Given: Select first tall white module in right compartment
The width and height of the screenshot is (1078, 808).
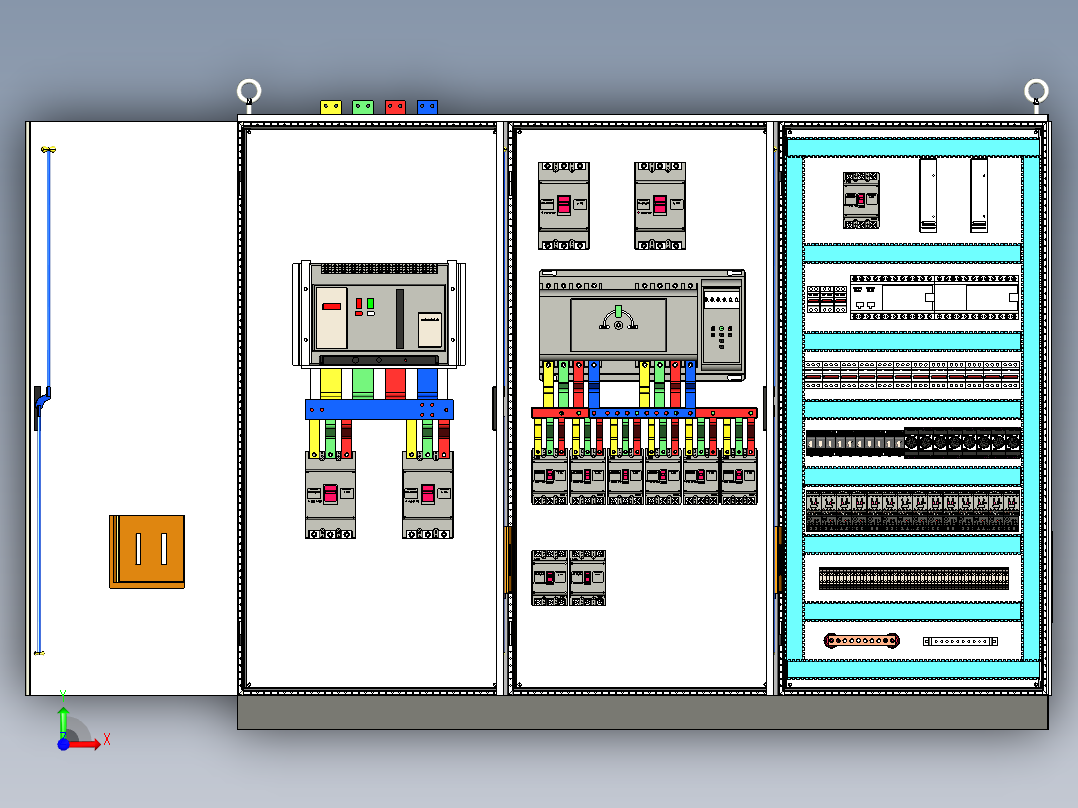Looking at the screenshot, I should (928, 195).
